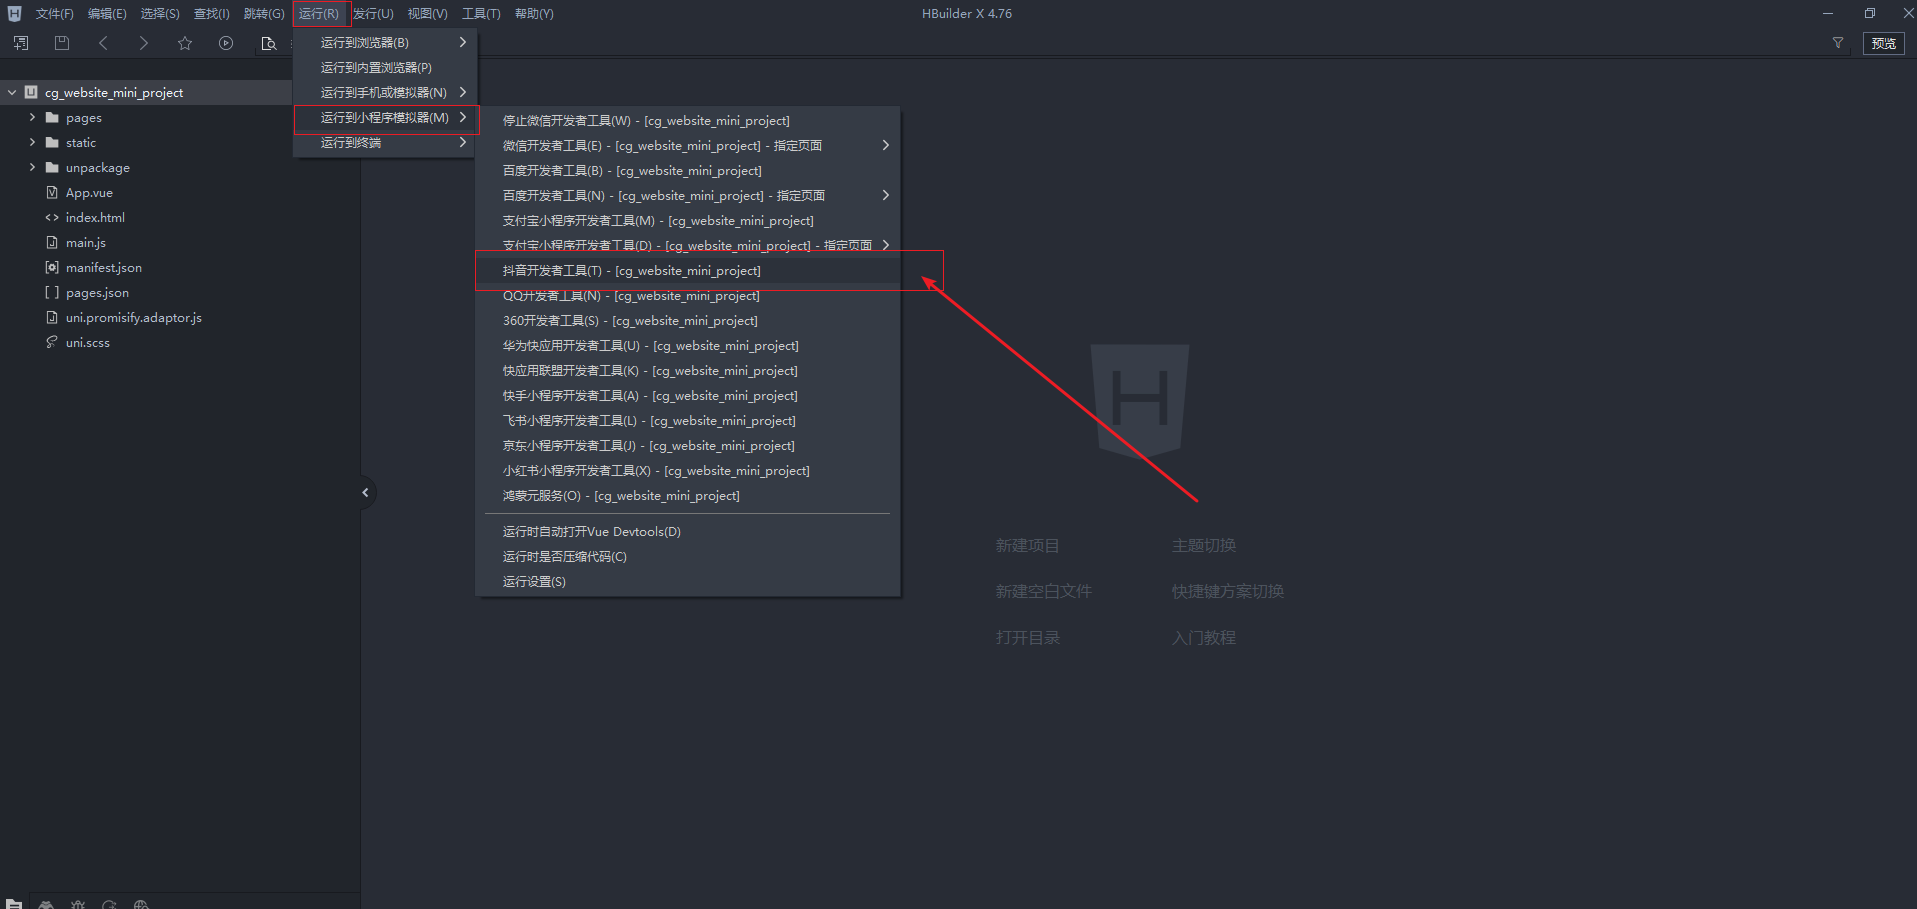1917x909 pixels.
Task: Click the save file toolbar icon
Action: (x=62, y=43)
